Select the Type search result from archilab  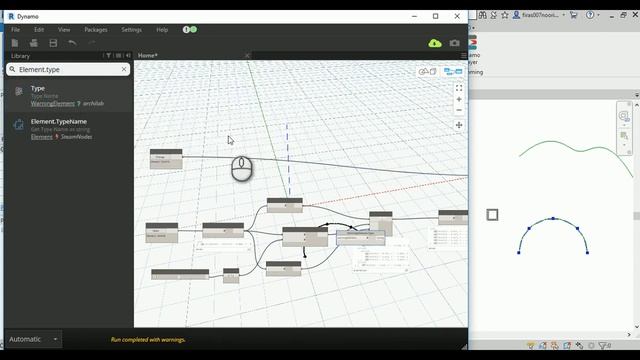pos(69,96)
